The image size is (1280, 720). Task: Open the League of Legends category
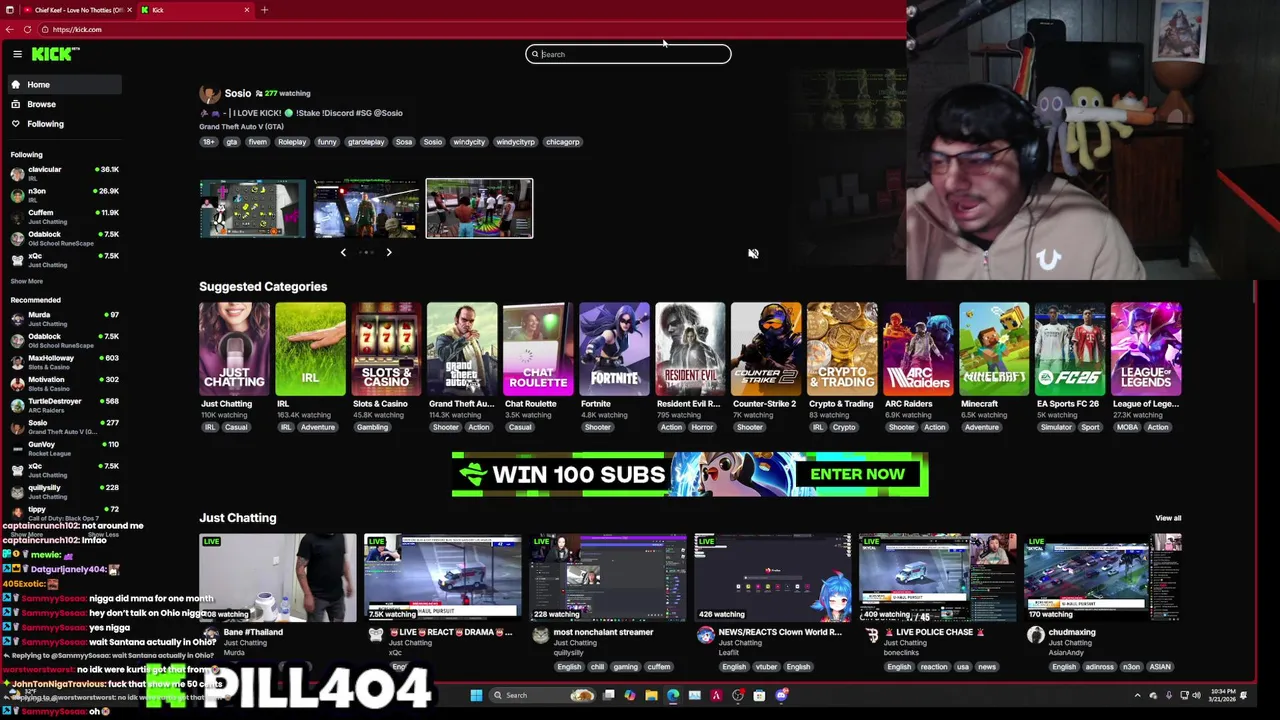click(1146, 349)
